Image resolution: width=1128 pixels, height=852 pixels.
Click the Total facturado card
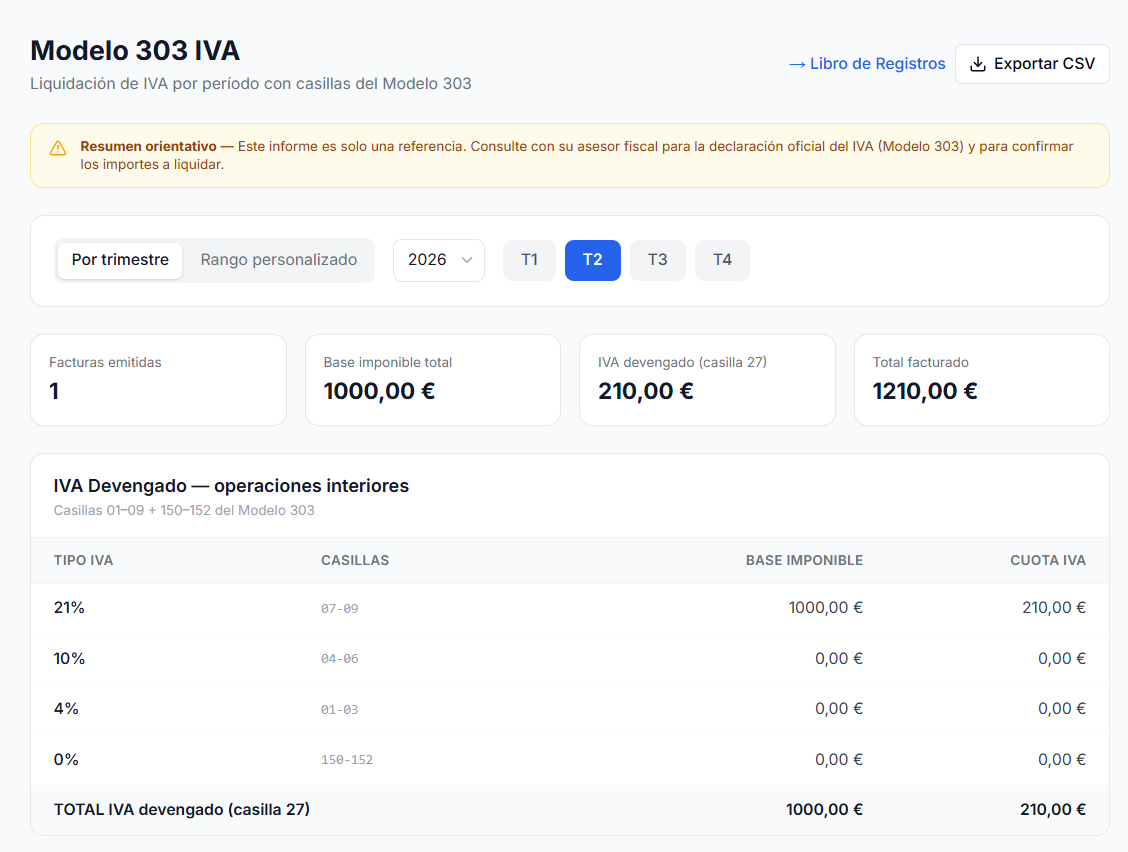(981, 380)
